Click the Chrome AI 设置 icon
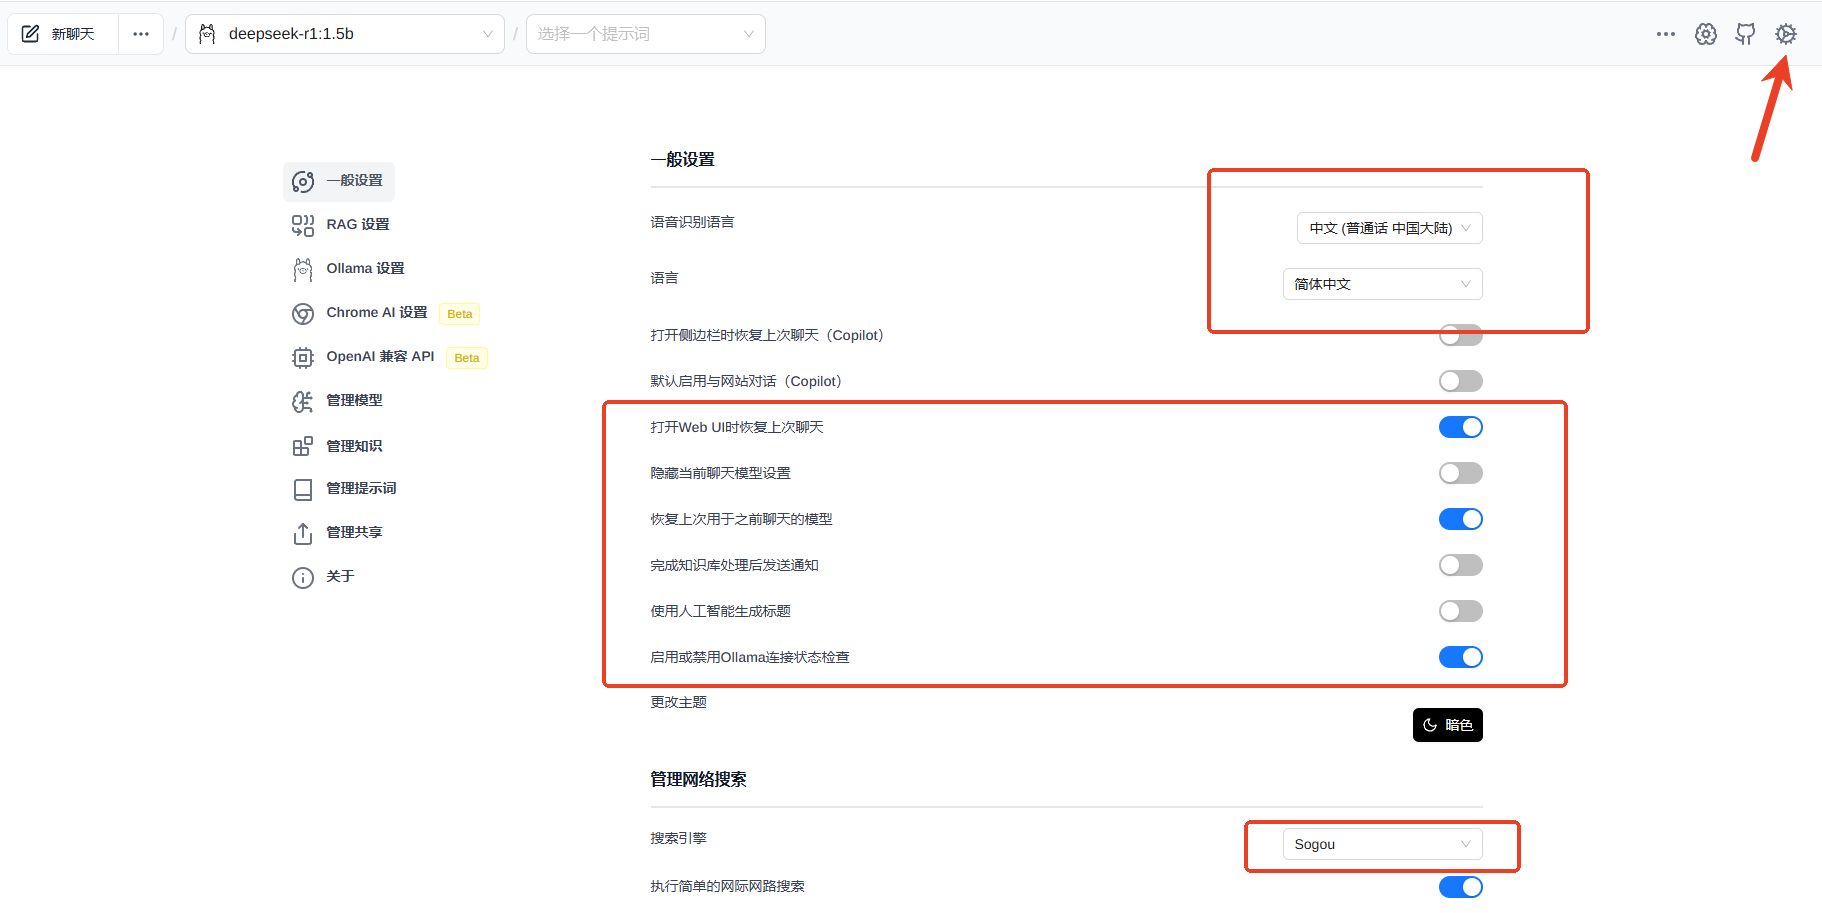The image size is (1822, 913). (302, 314)
